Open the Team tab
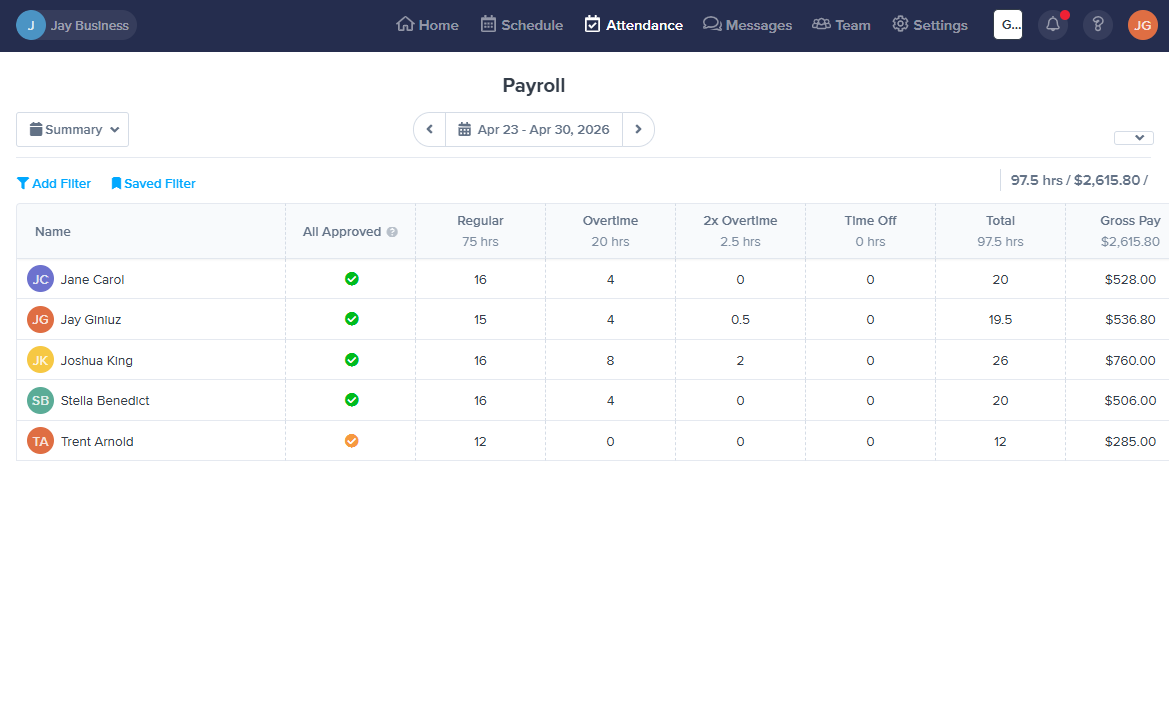1169x716 pixels. coord(842,25)
